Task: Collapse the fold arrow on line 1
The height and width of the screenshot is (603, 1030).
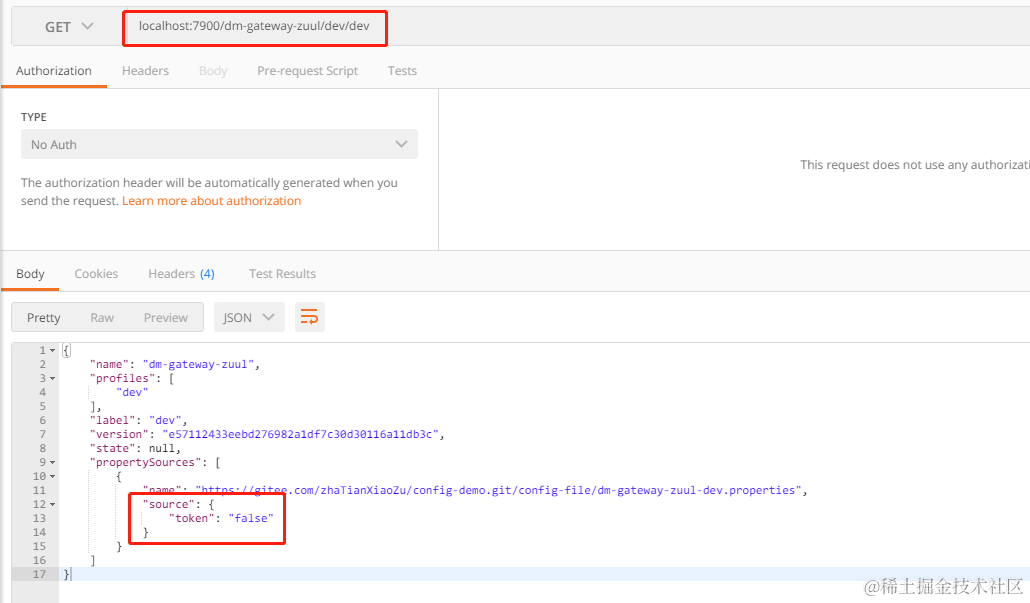Action: [x=53, y=351]
